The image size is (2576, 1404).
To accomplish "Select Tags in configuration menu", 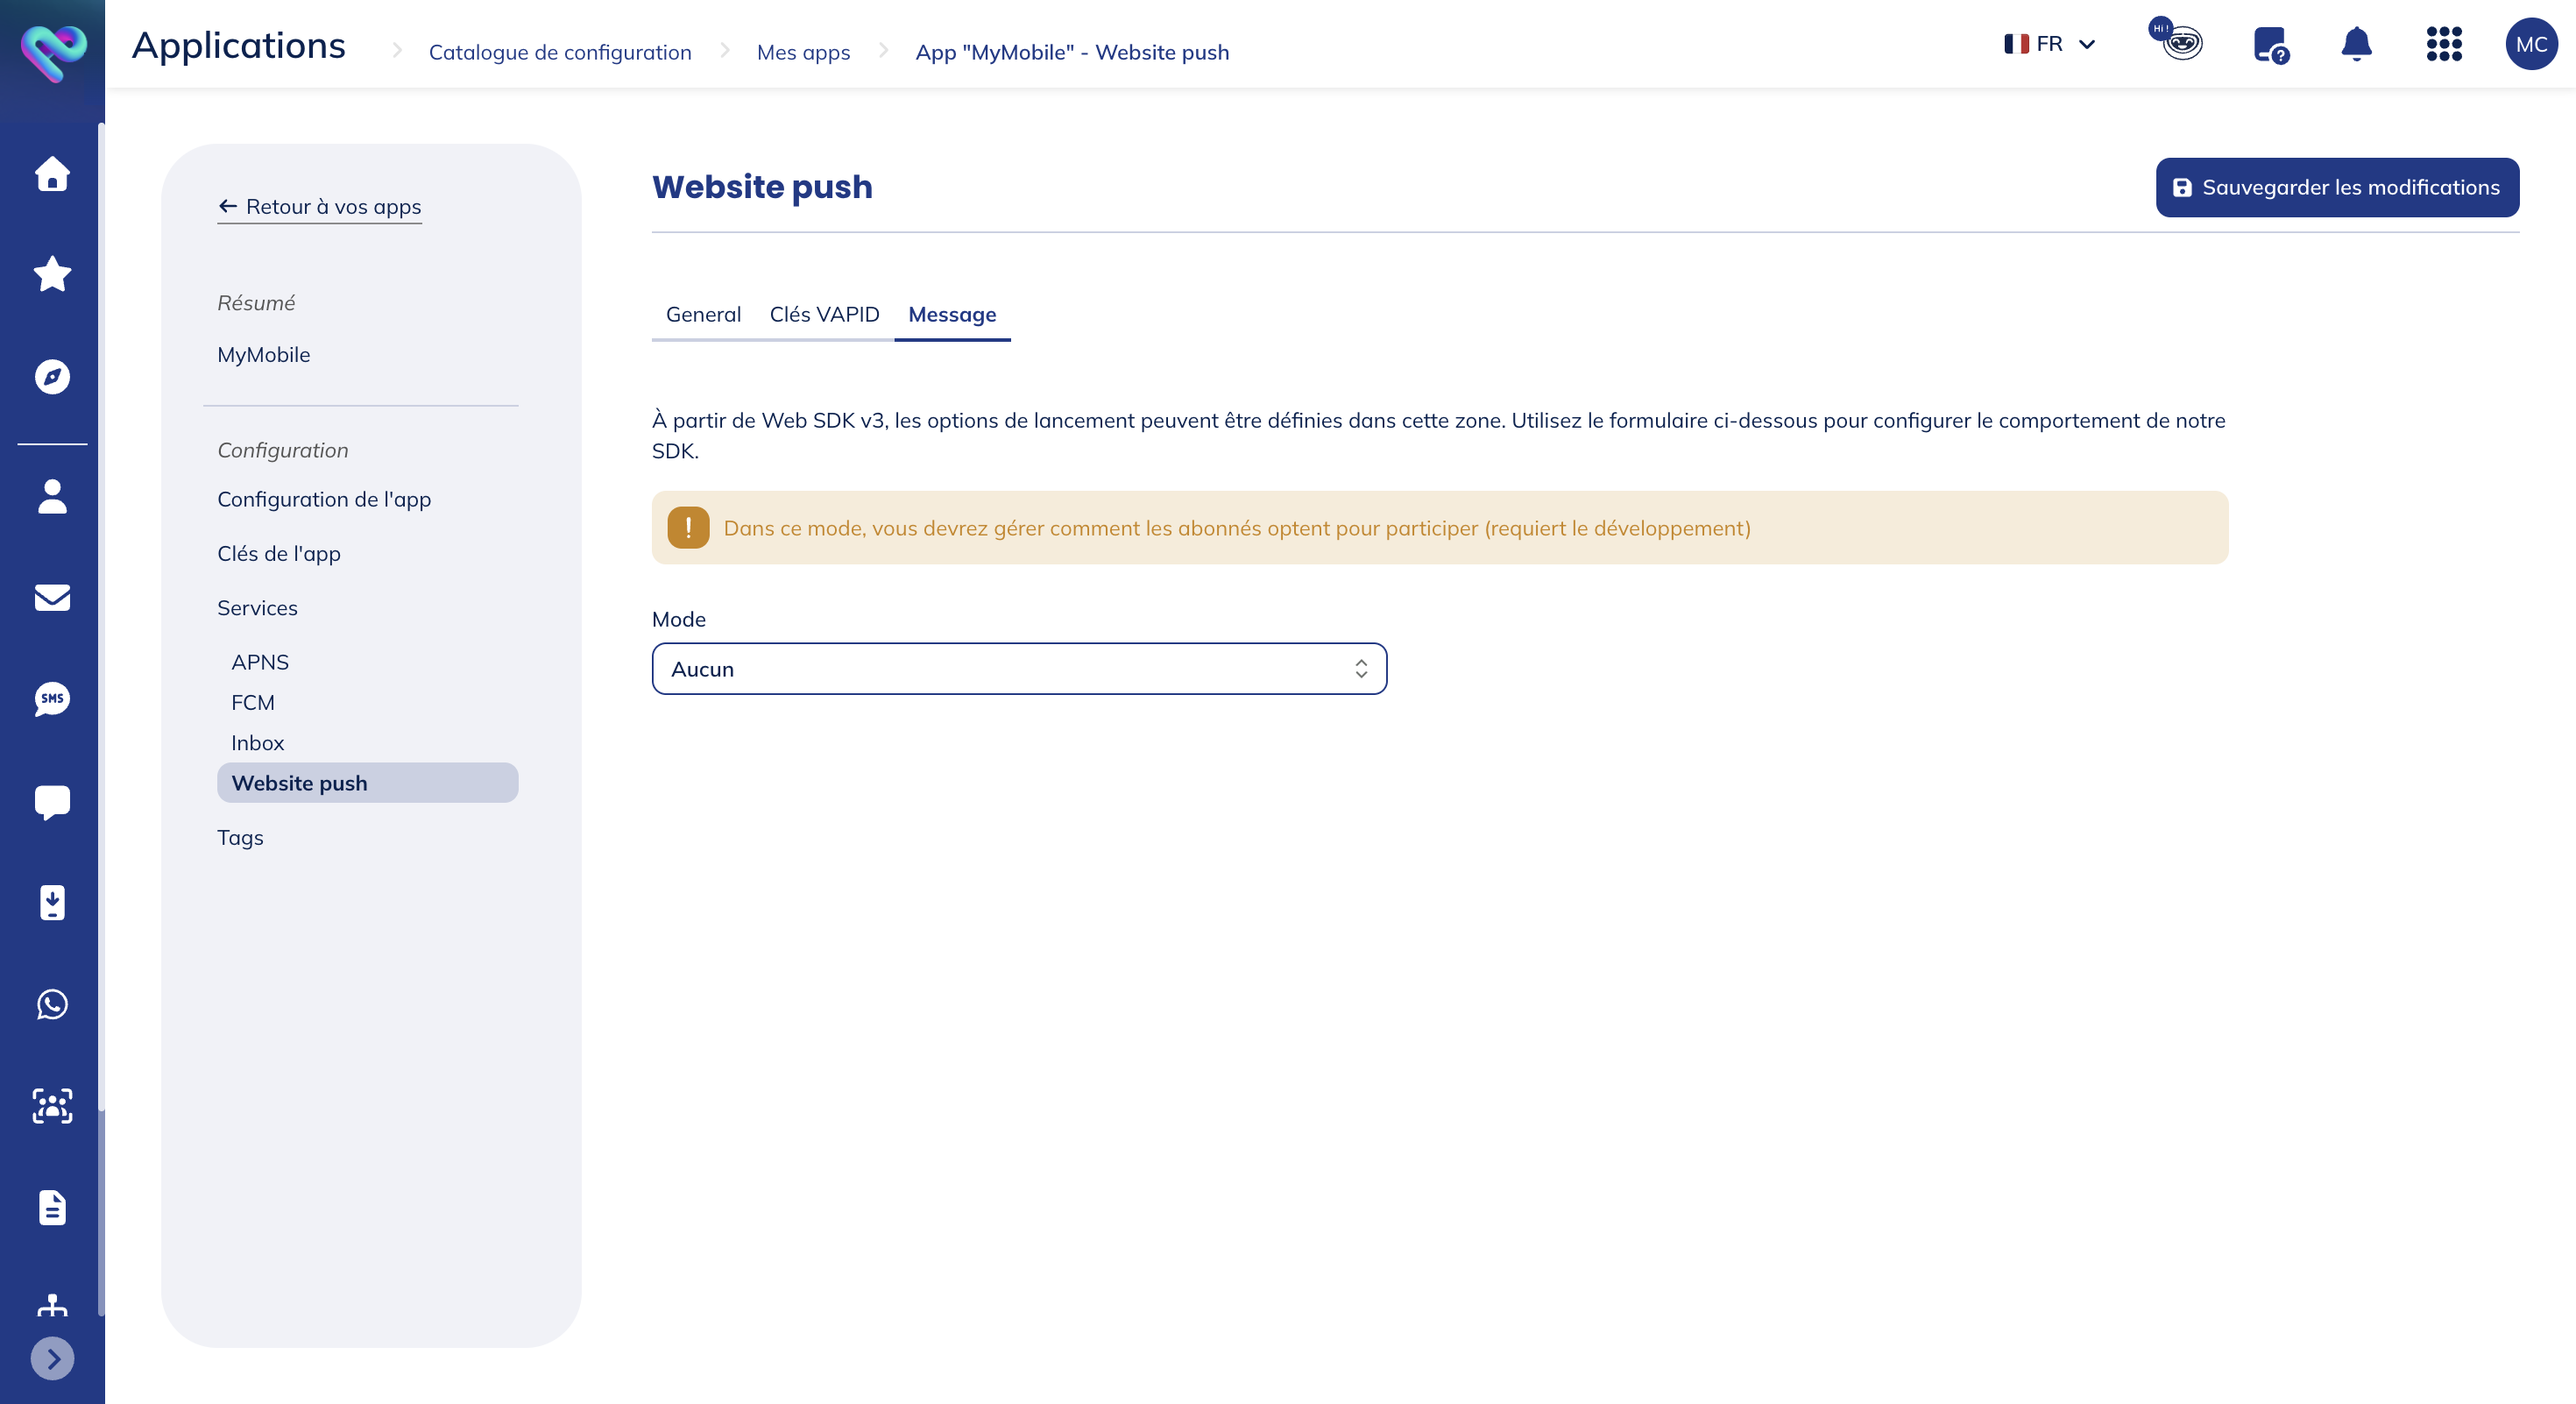I will [240, 837].
